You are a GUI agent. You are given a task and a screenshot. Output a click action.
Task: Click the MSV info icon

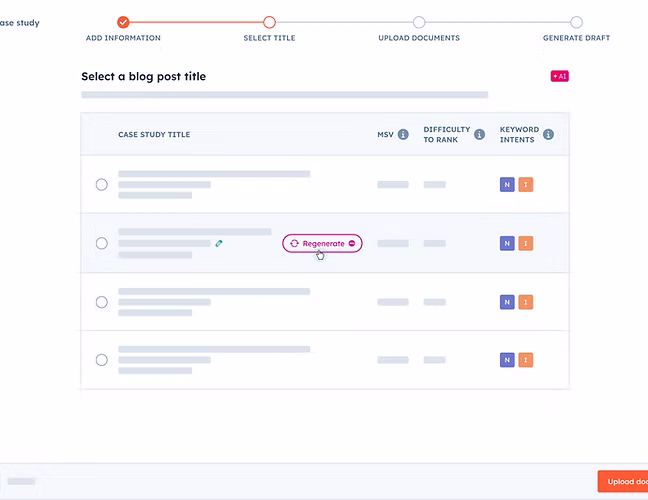coord(403,134)
